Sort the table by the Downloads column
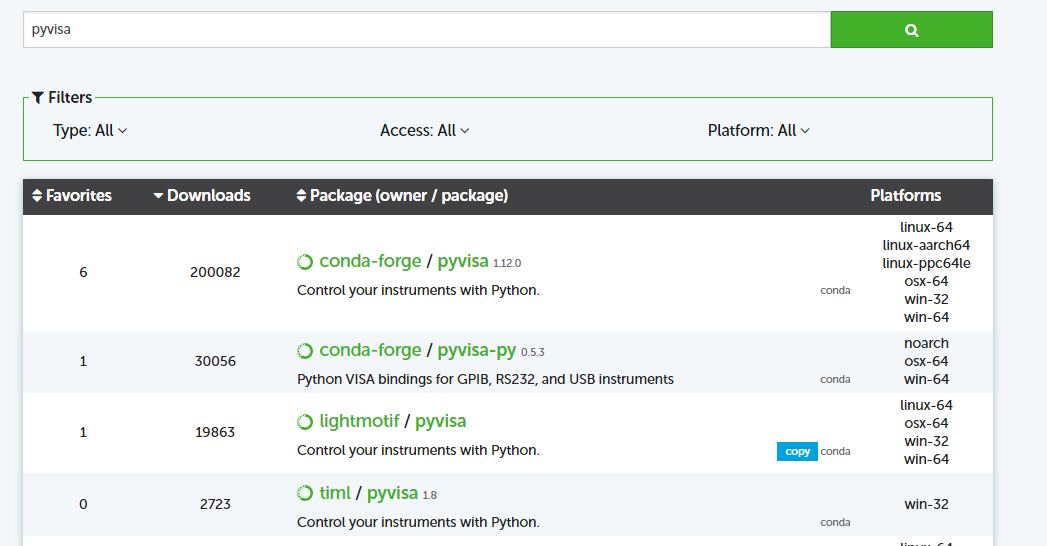 click(208, 196)
